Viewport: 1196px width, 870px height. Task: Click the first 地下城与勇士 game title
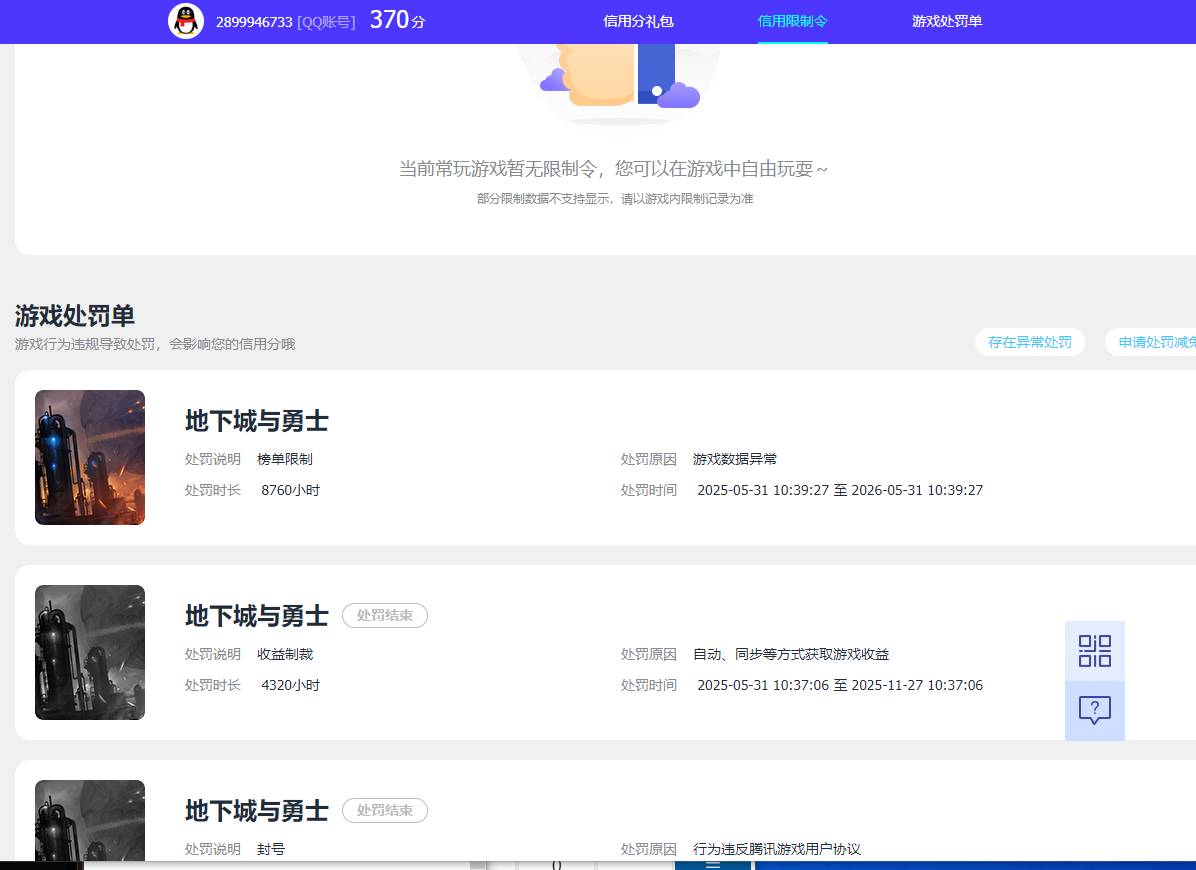coord(257,422)
